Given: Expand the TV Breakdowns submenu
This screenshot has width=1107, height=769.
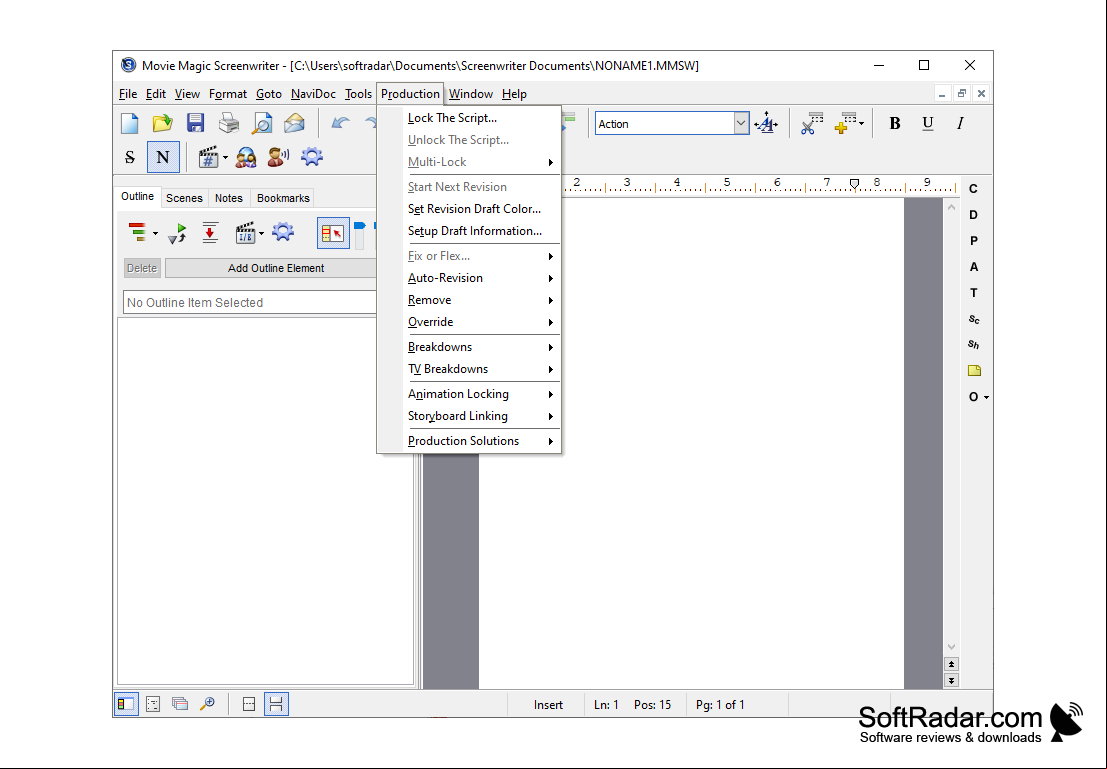Looking at the screenshot, I should pyautogui.click(x=469, y=369).
